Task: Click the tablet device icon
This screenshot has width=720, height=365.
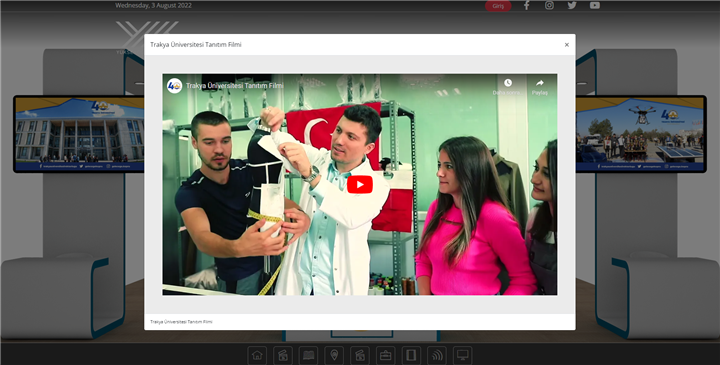Action: coord(411,355)
